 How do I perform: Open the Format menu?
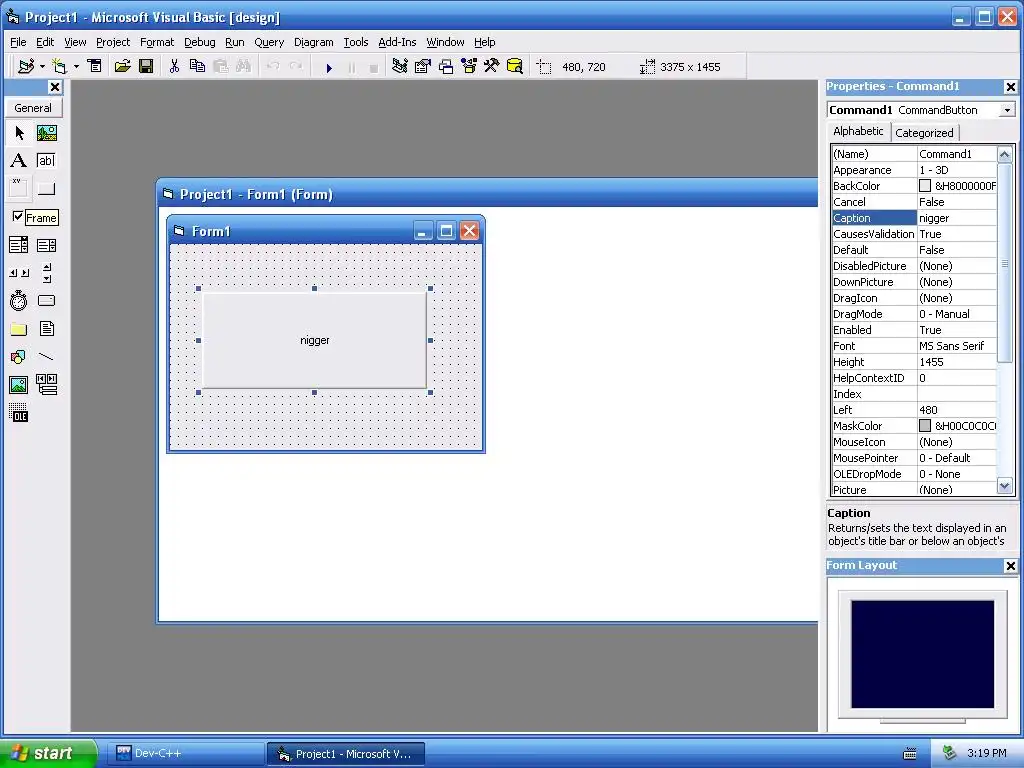(157, 42)
